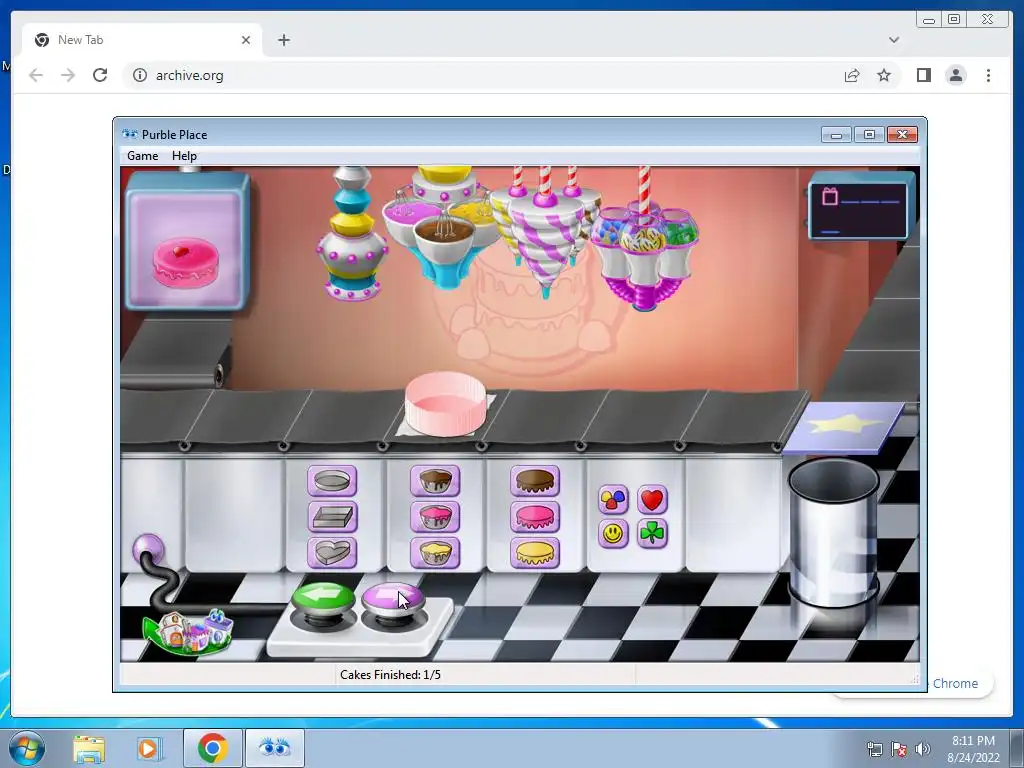The height and width of the screenshot is (768, 1024).
Task: Close the New Tab browser tab
Action: coord(246,40)
